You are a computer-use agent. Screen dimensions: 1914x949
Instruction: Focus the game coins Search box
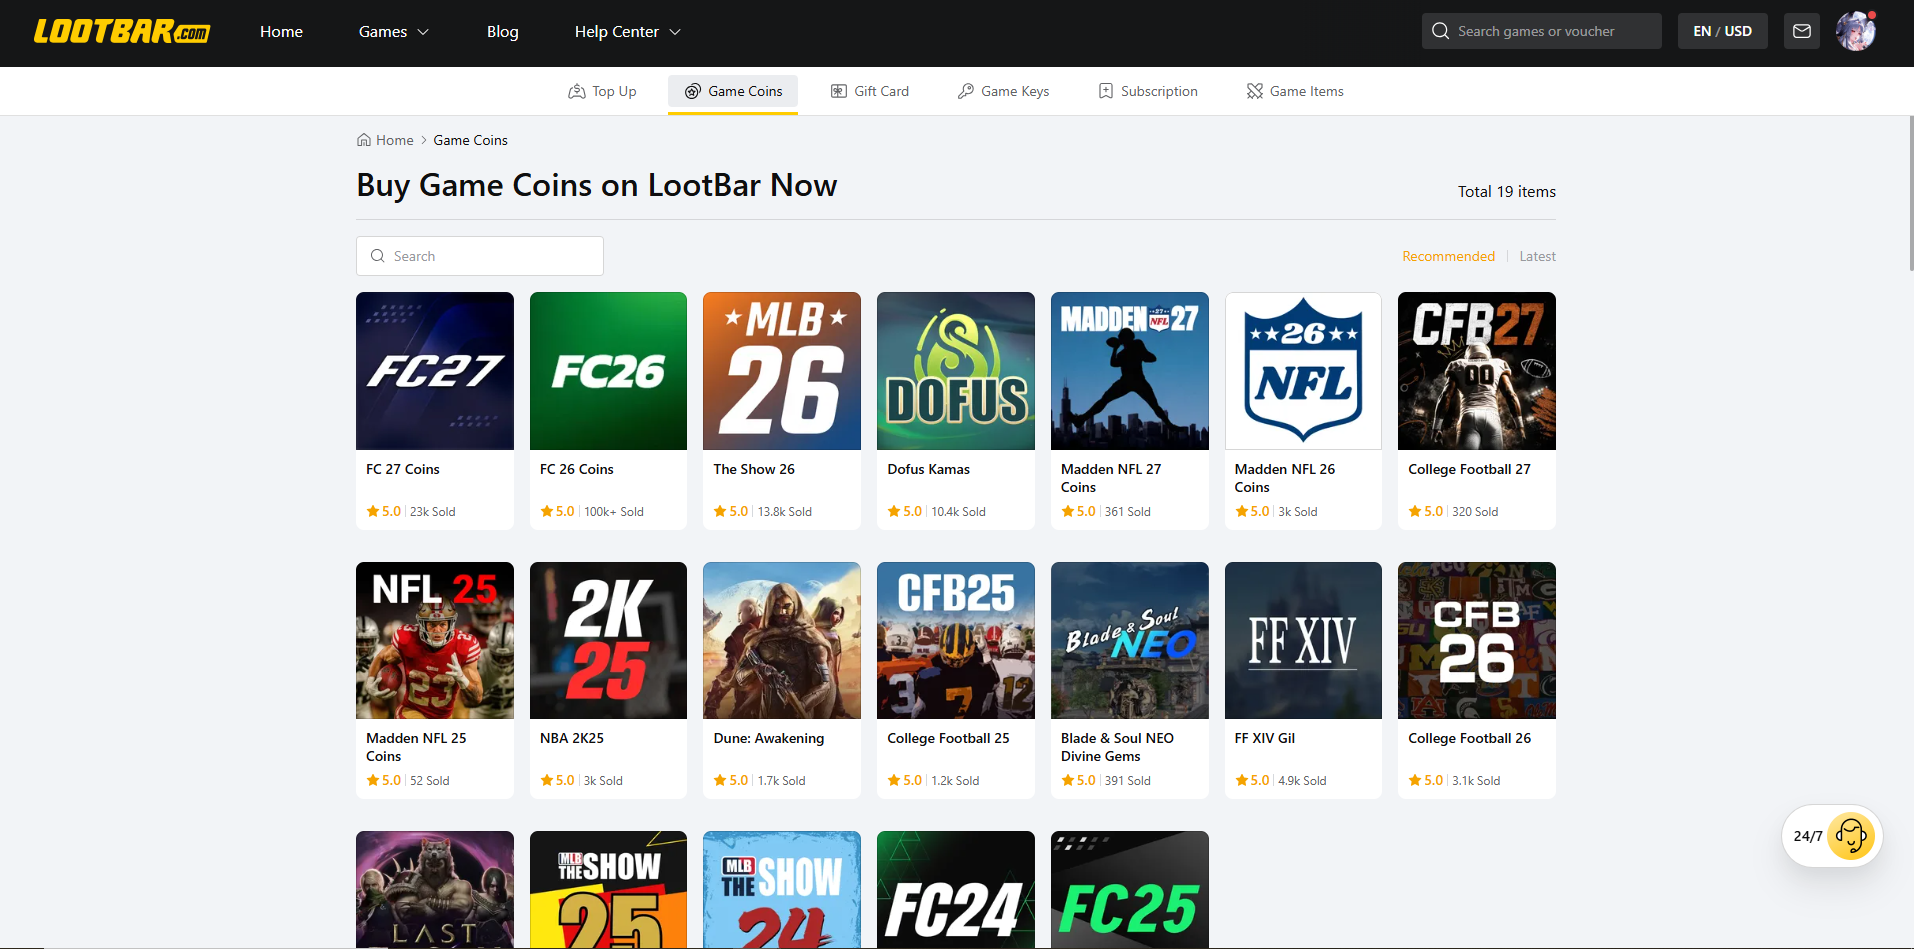click(x=480, y=256)
